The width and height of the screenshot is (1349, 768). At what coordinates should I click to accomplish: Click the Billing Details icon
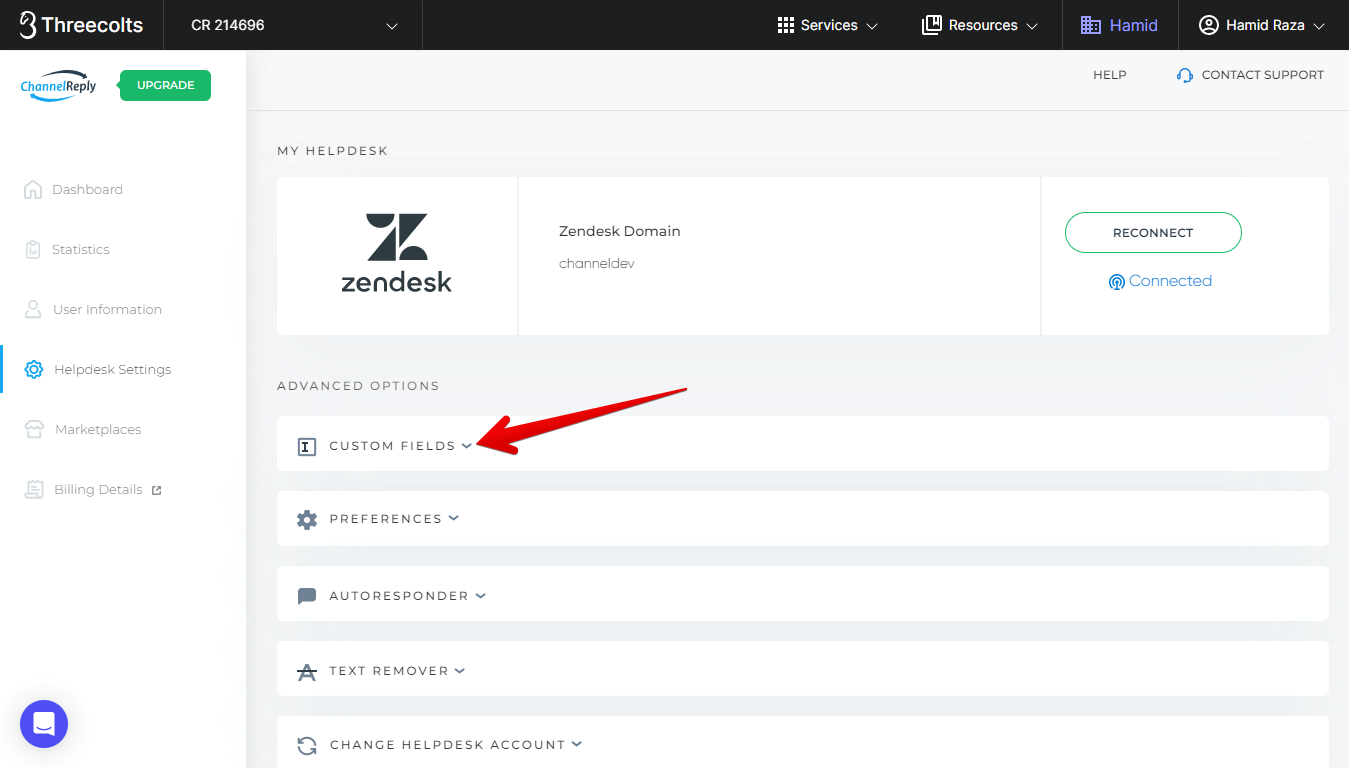coord(35,489)
